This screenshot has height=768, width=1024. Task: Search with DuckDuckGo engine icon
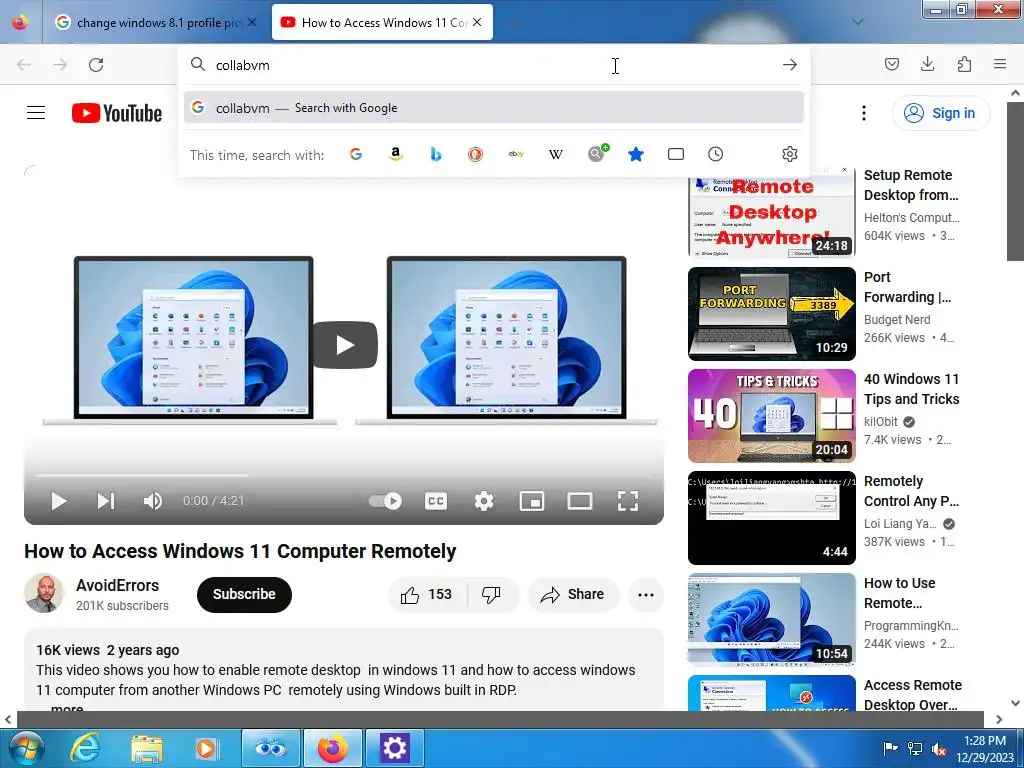coord(475,154)
